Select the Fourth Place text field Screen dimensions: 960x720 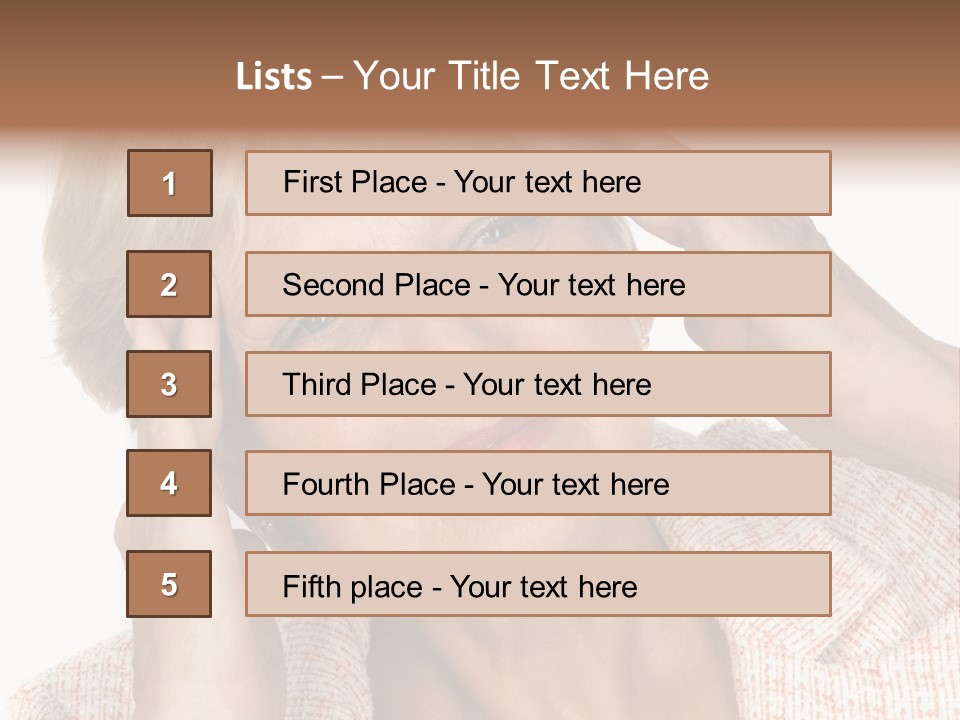coord(538,483)
